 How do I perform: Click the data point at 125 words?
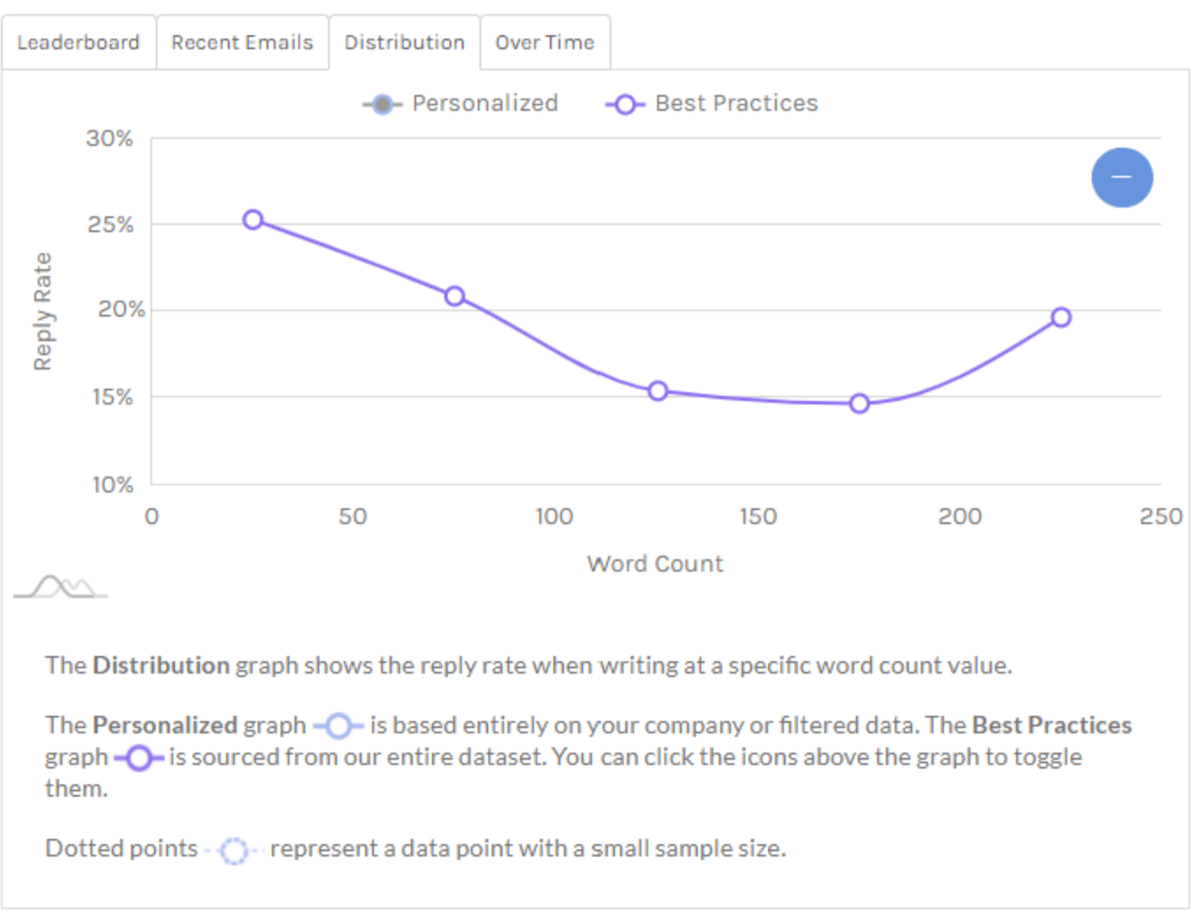click(x=657, y=390)
